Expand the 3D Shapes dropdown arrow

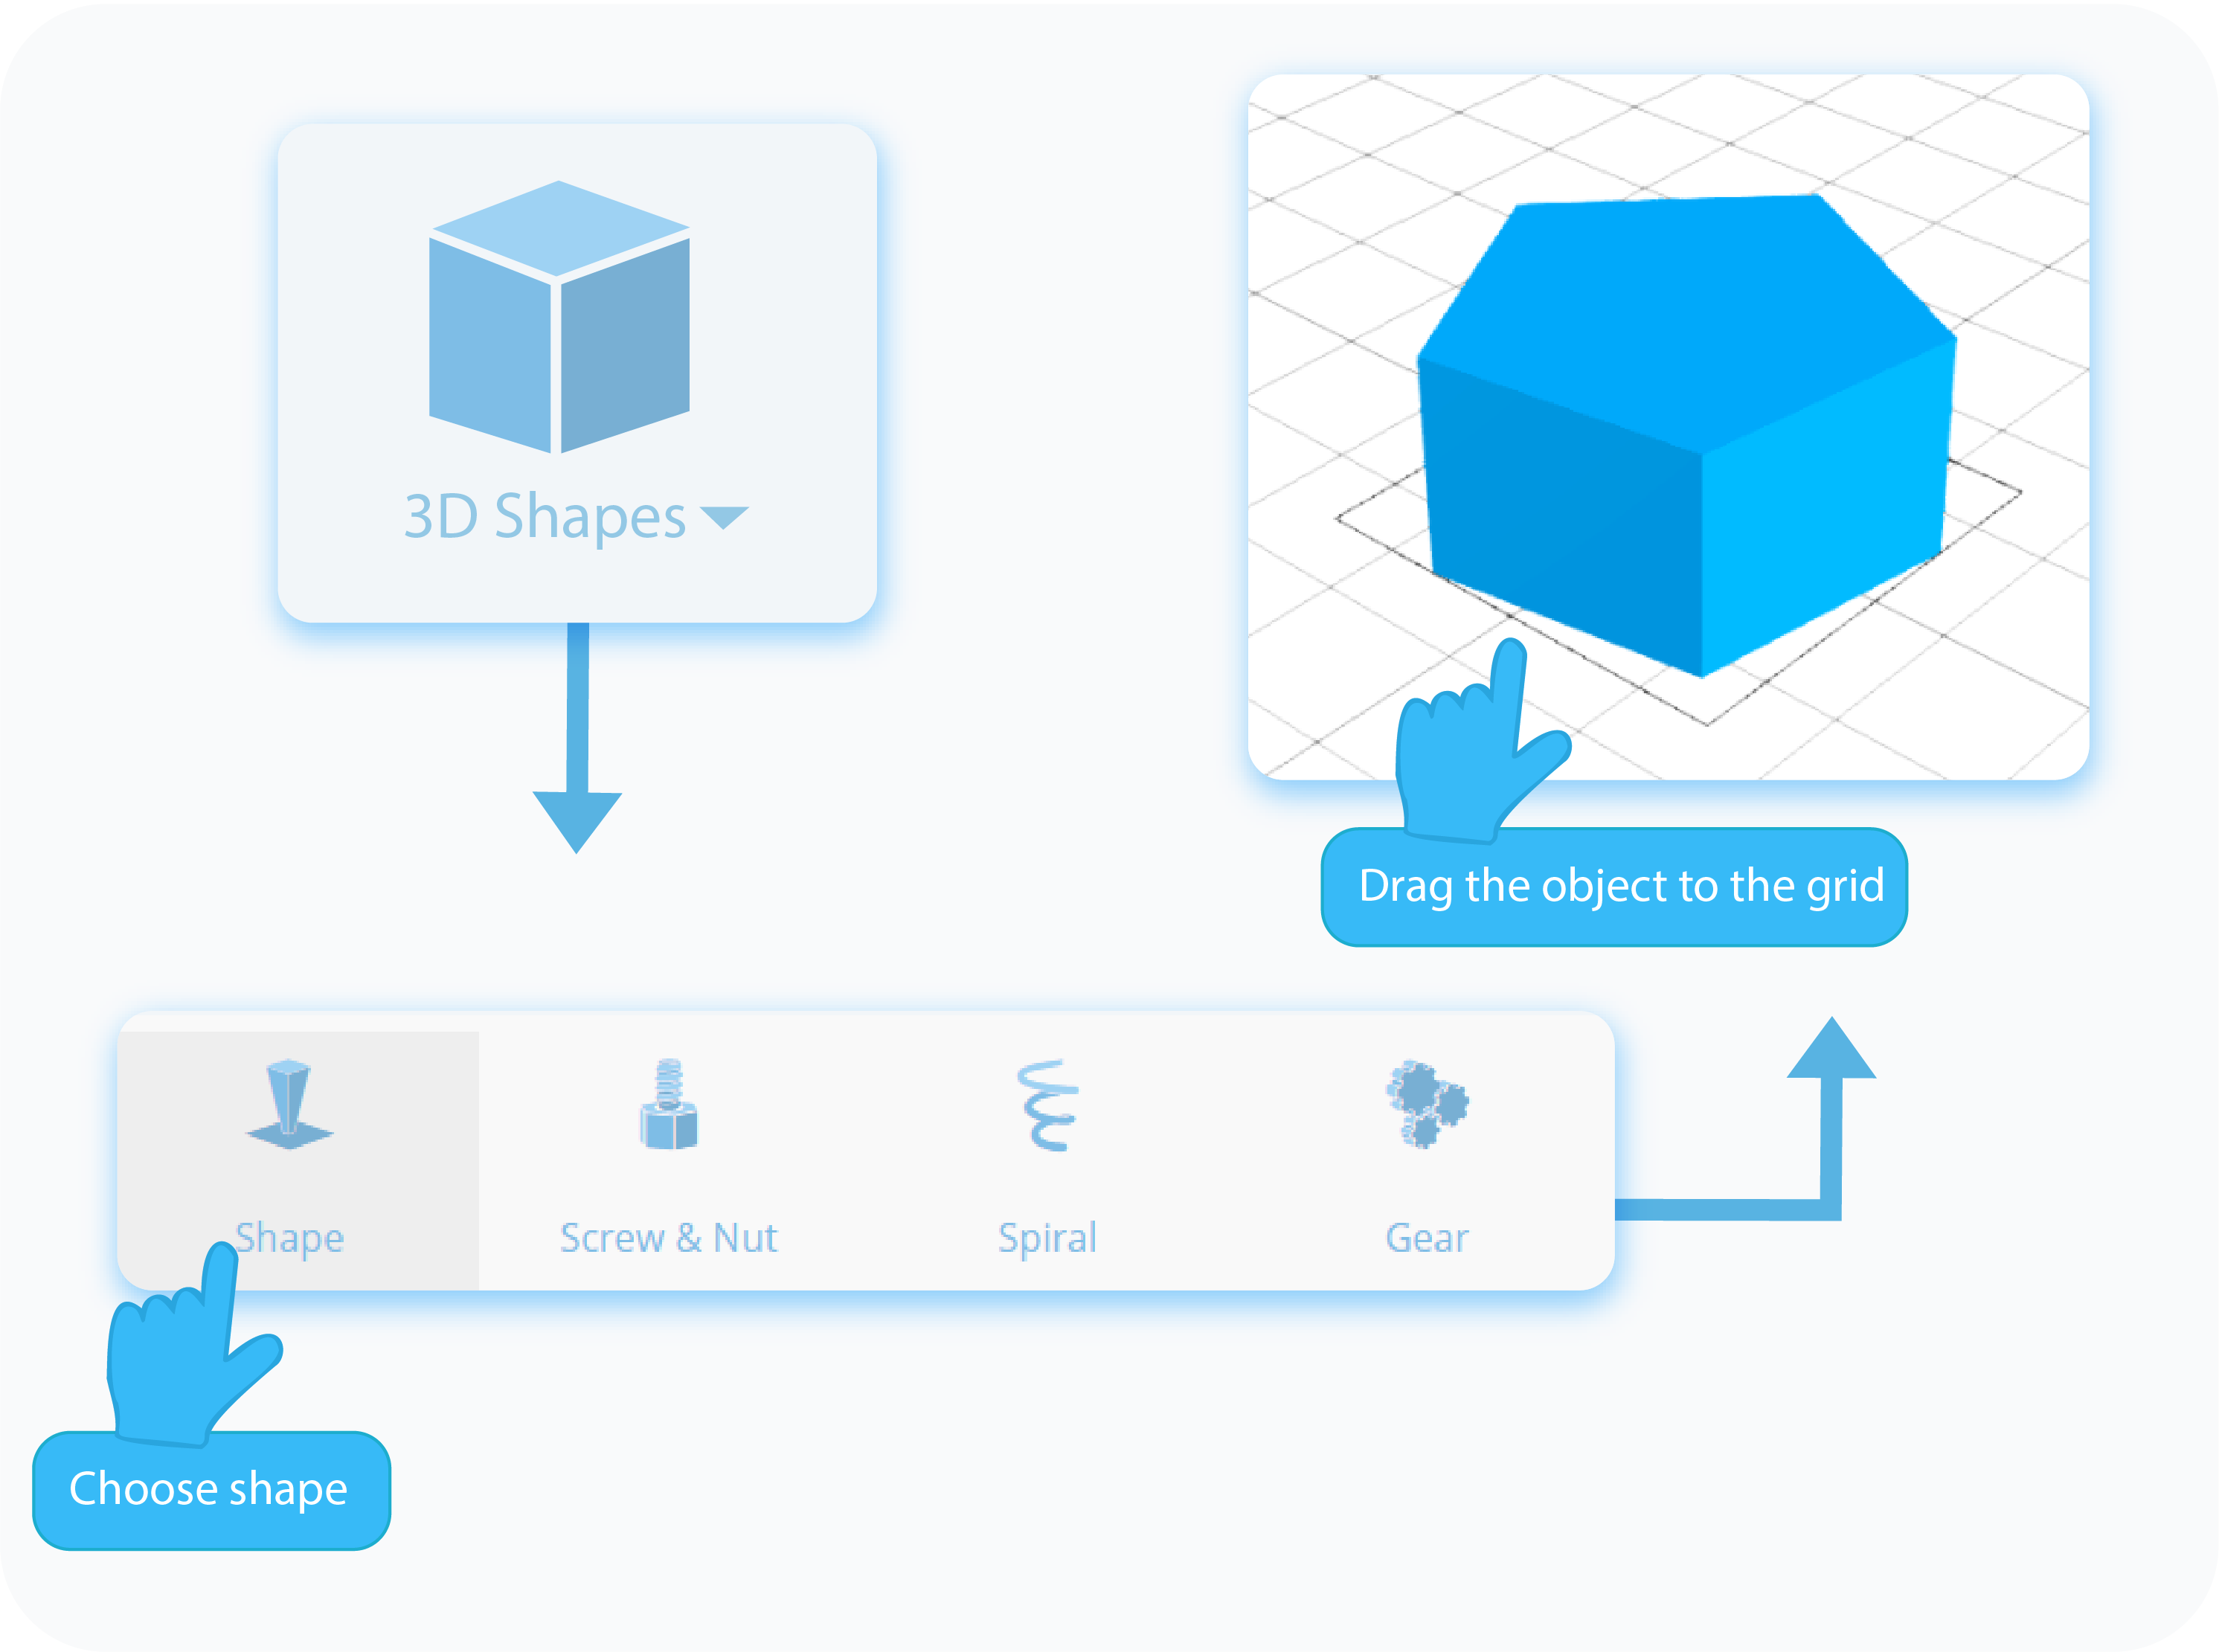(724, 517)
